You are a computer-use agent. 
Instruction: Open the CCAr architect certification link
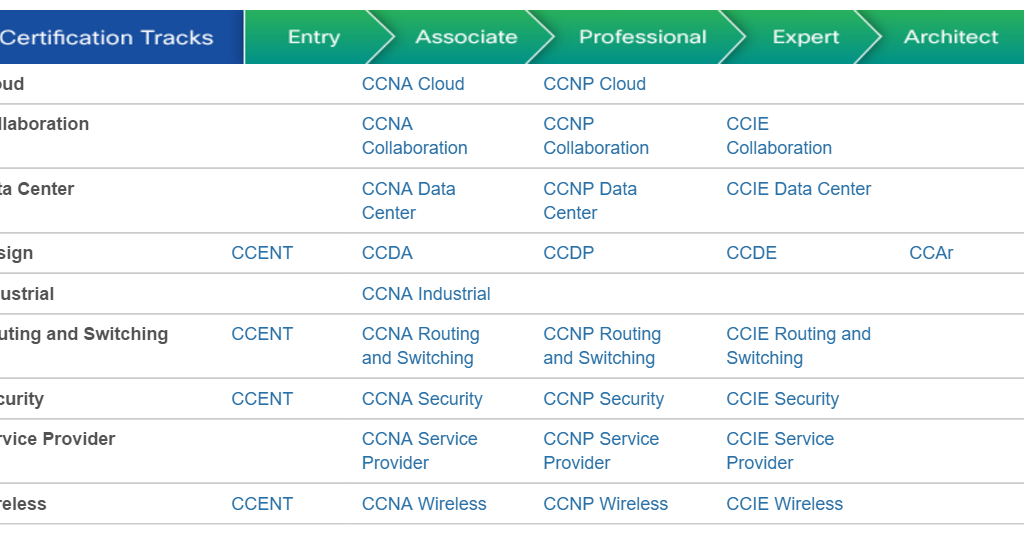tap(931, 253)
